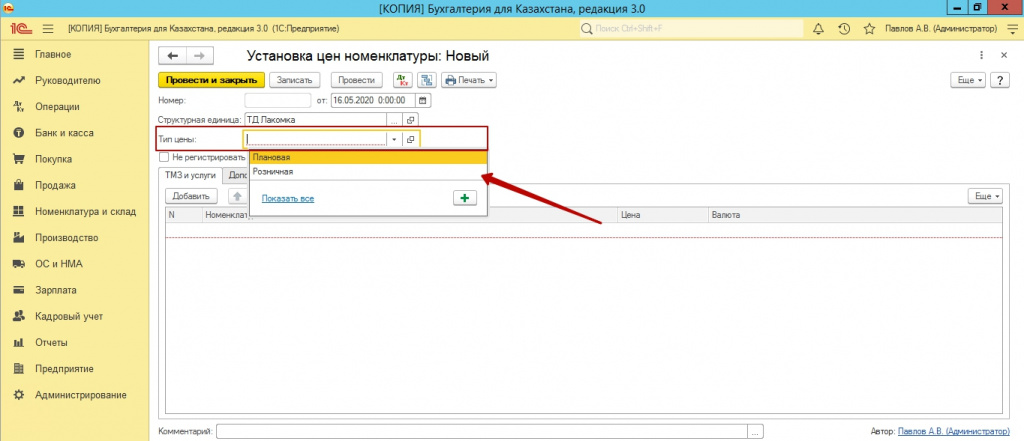The height and width of the screenshot is (441, 1024).
Task: Open the document structure icon
Action: click(x=426, y=80)
